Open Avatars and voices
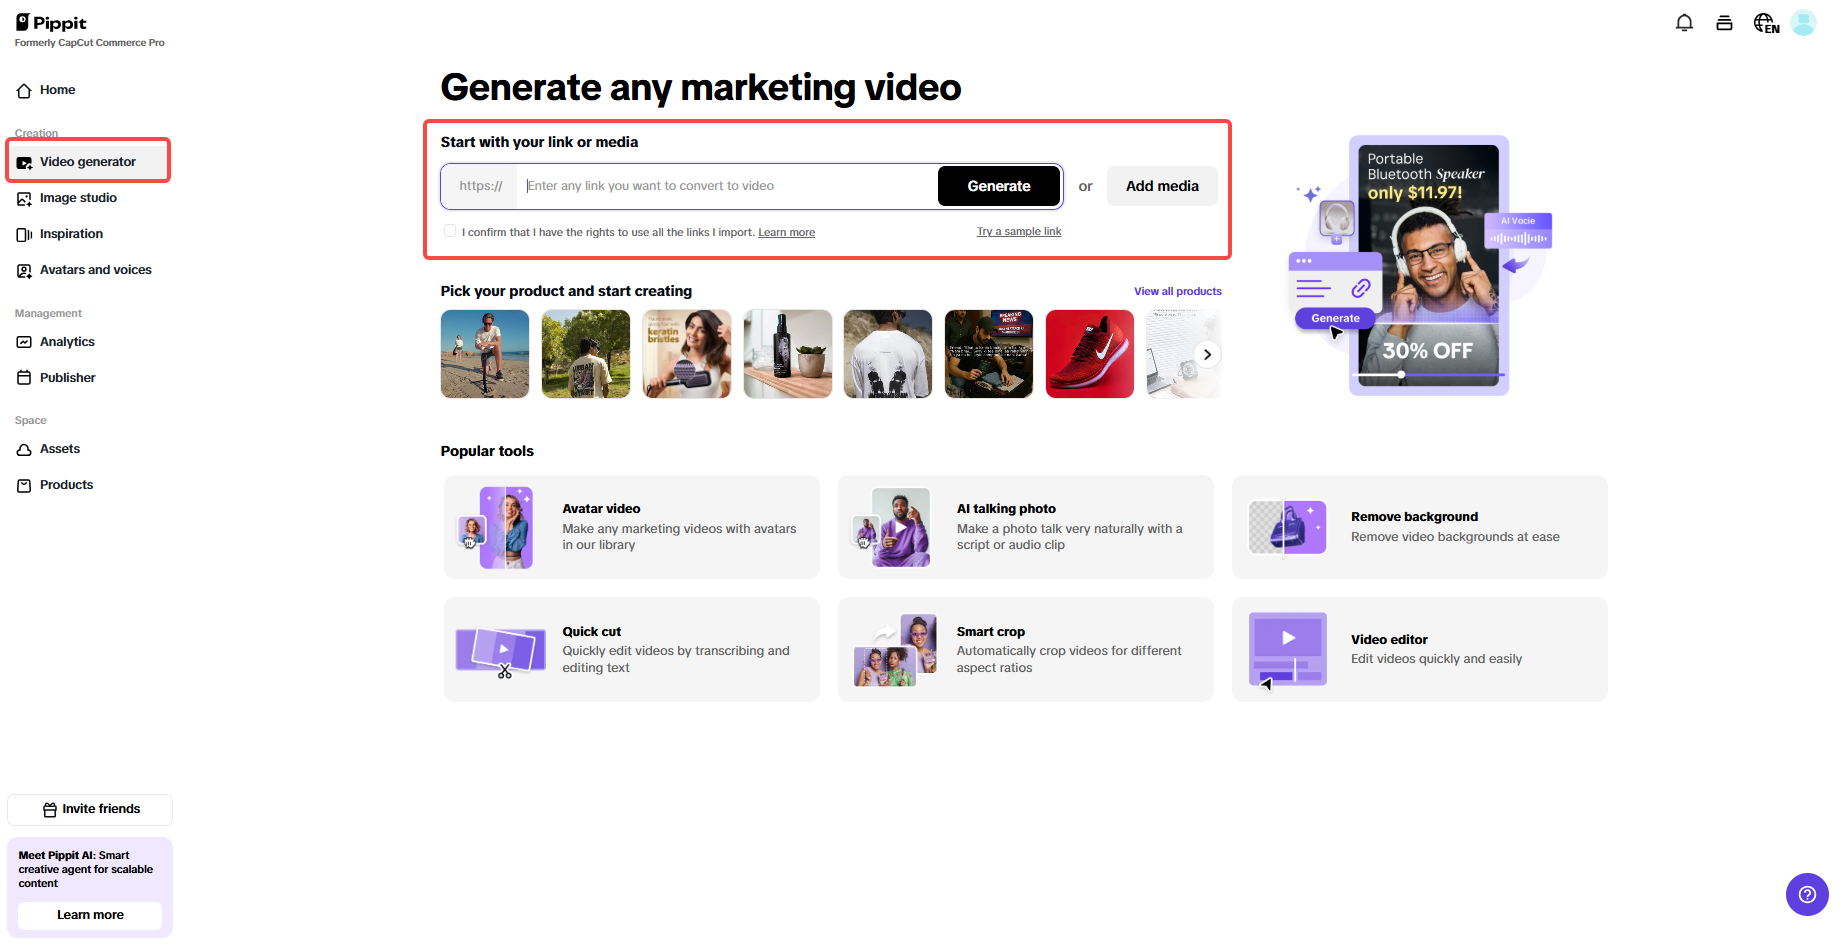This screenshot has width=1847, height=945. coord(95,269)
